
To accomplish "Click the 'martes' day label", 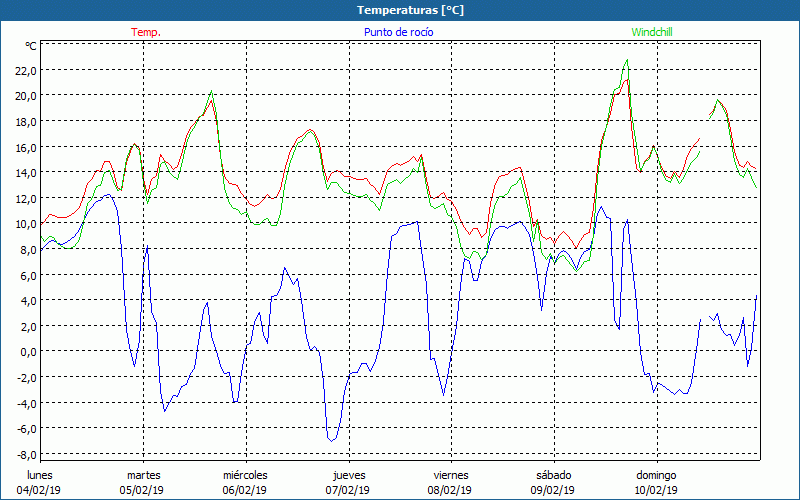I will (144, 475).
